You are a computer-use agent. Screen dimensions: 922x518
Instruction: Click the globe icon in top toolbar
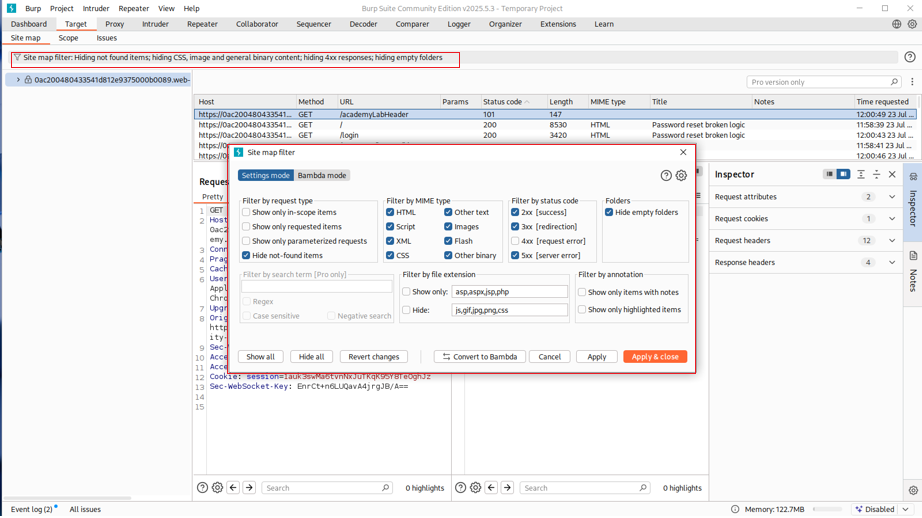tap(897, 24)
